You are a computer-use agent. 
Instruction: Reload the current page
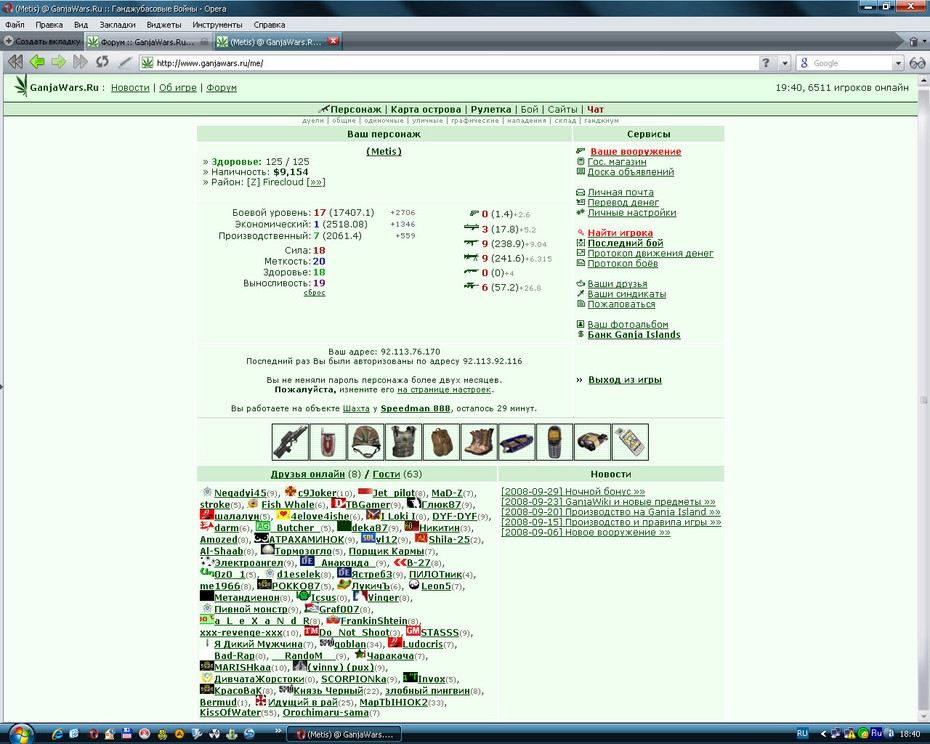point(102,62)
